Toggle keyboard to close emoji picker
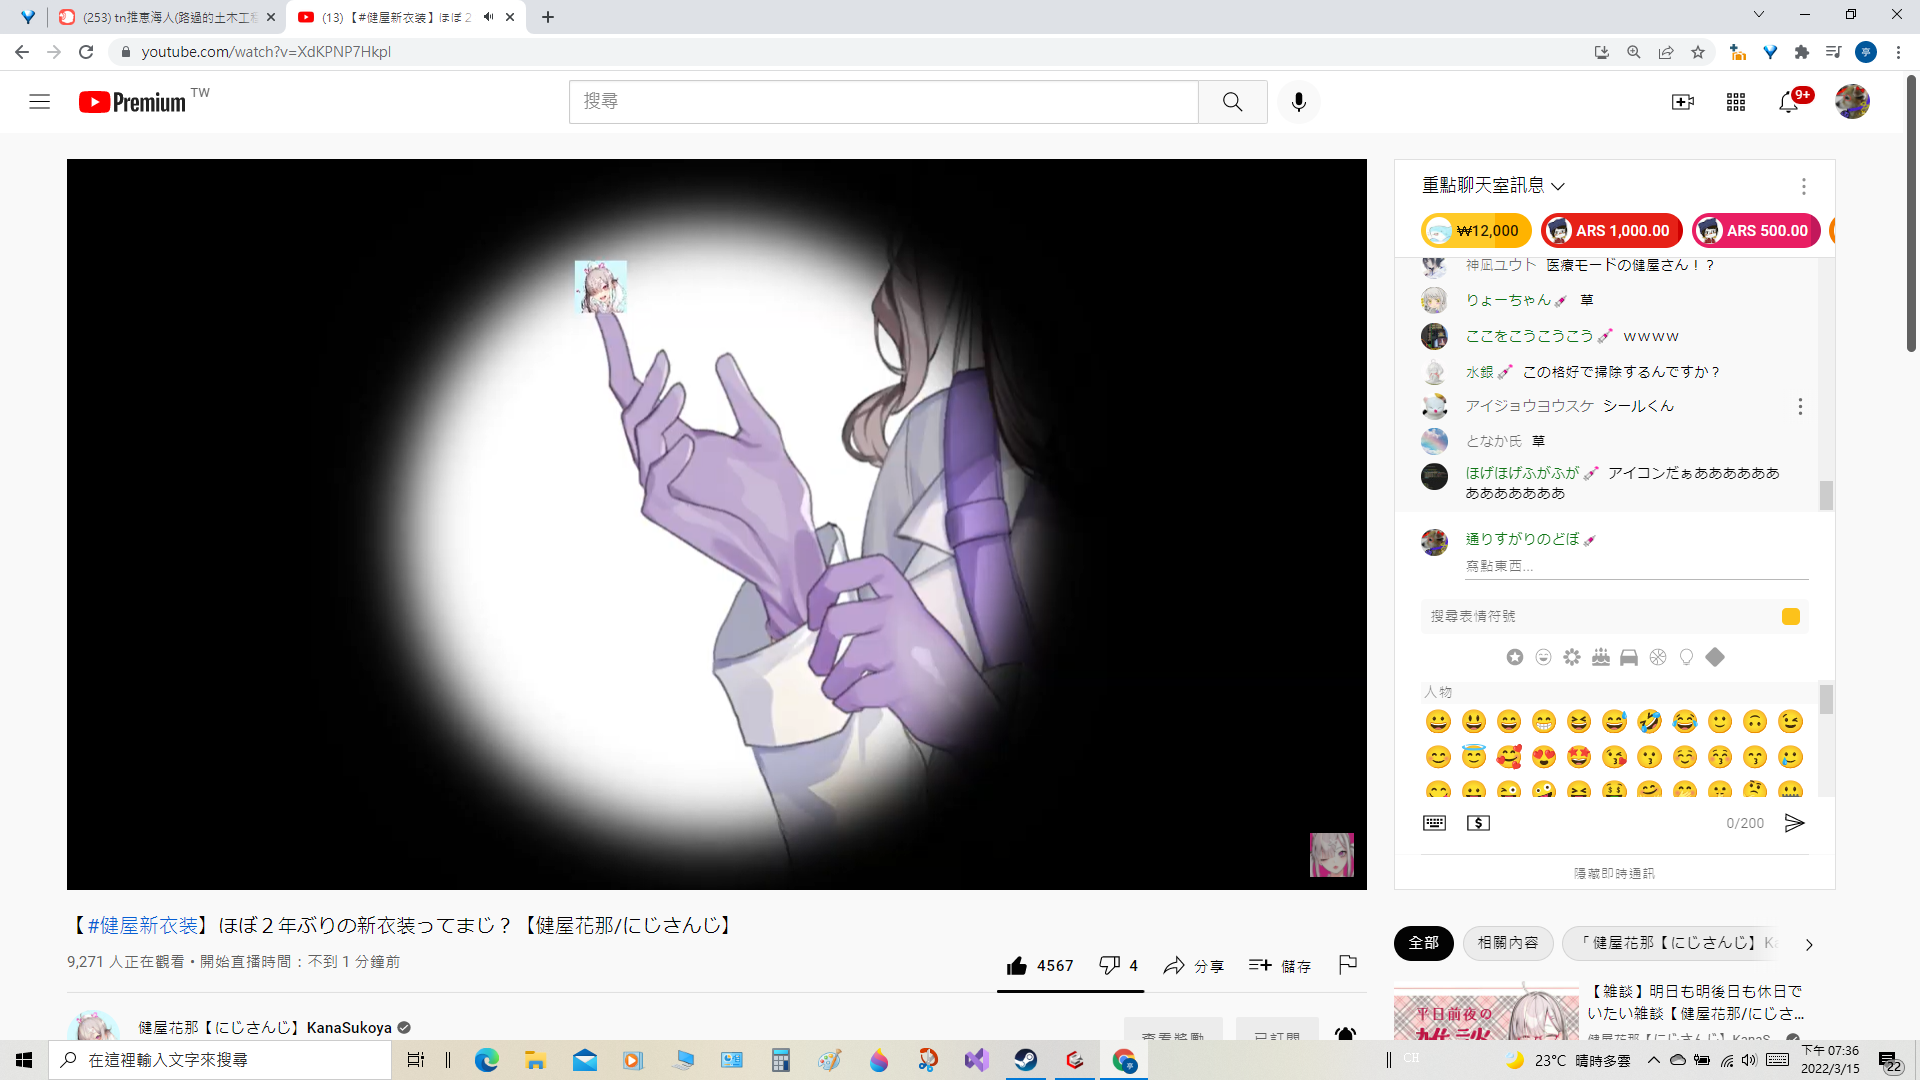This screenshot has width=1920, height=1080. 1435,823
